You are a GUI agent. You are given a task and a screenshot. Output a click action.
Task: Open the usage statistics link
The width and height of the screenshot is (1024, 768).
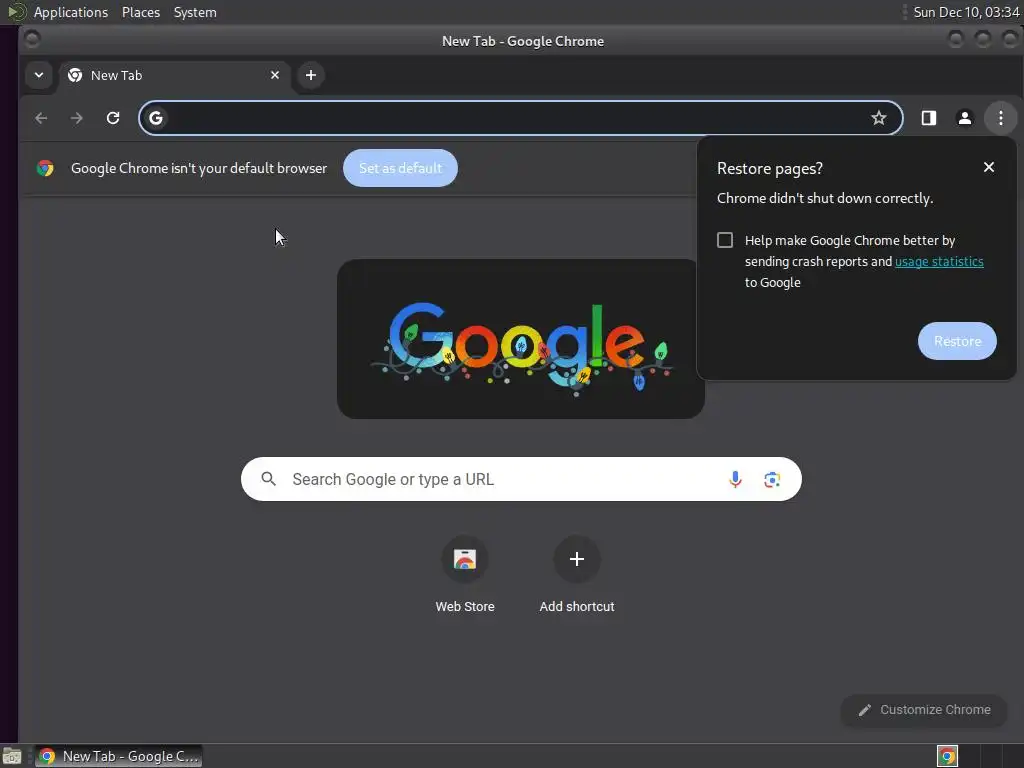click(x=939, y=261)
